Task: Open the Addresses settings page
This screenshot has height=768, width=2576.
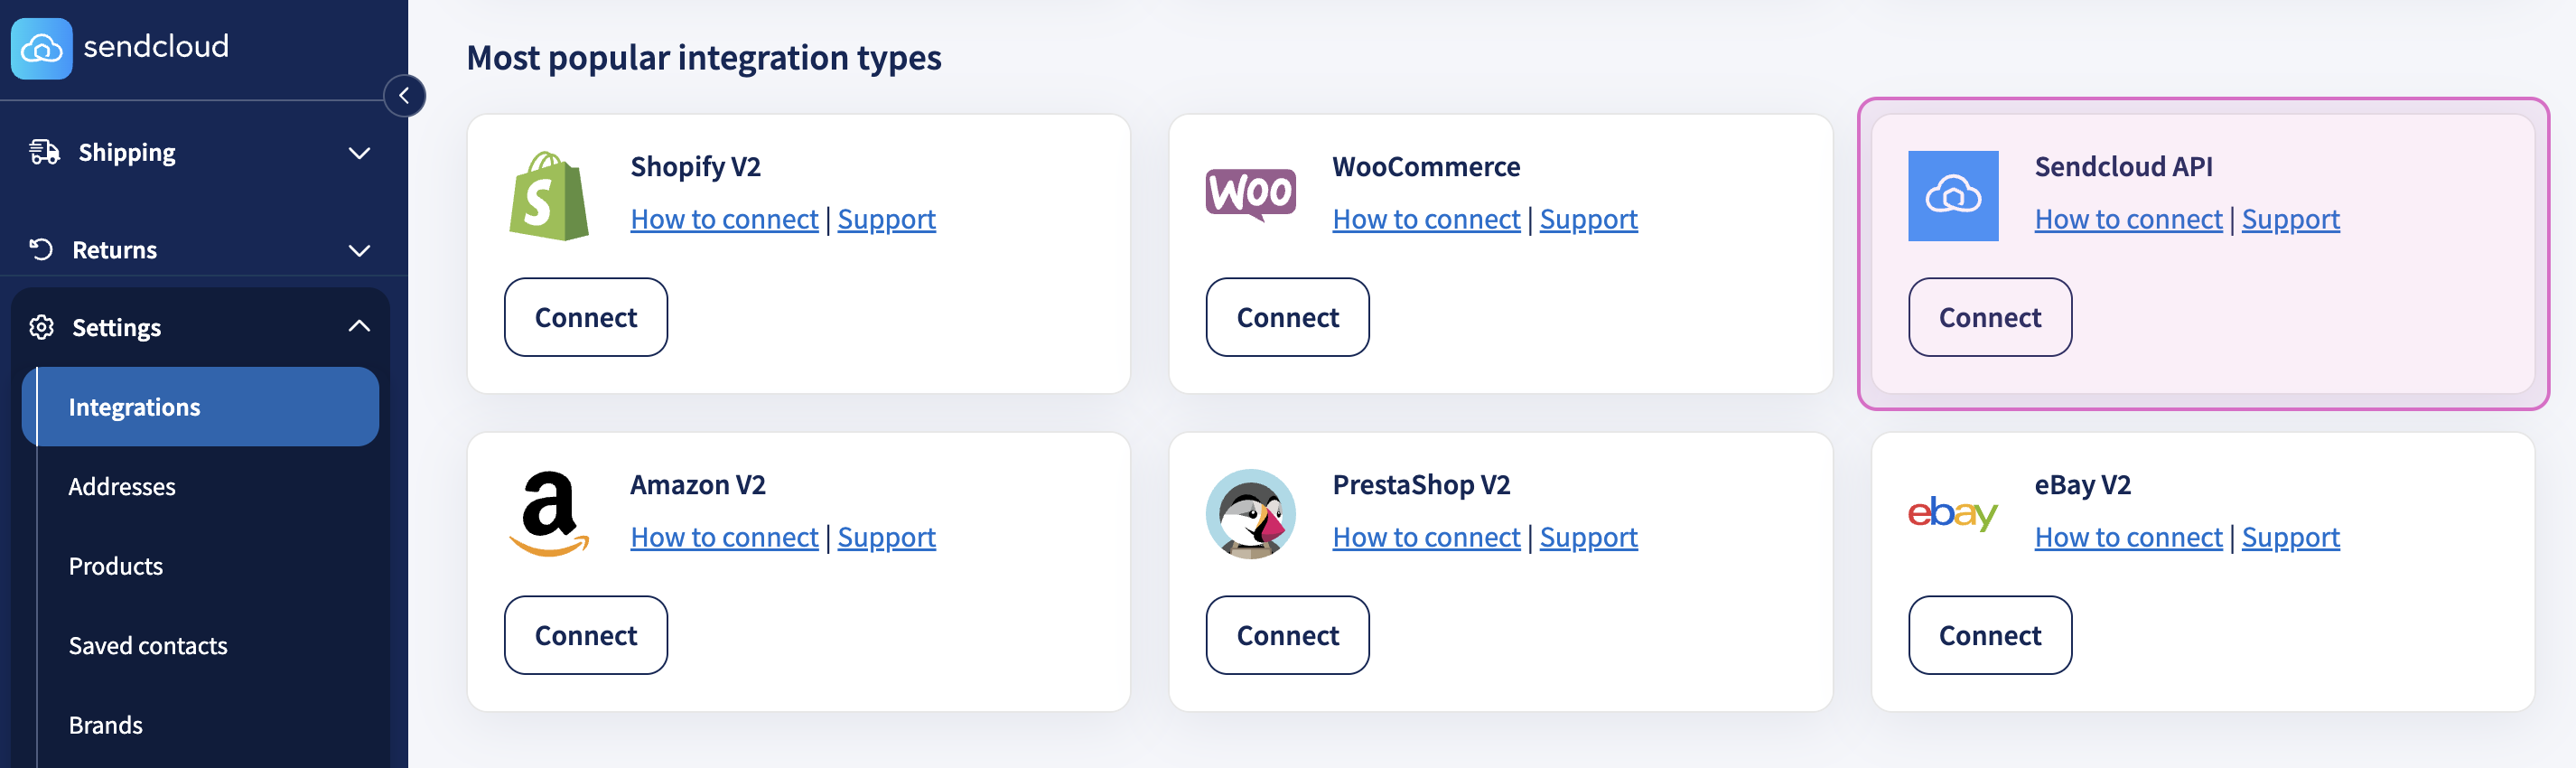Action: [122, 487]
